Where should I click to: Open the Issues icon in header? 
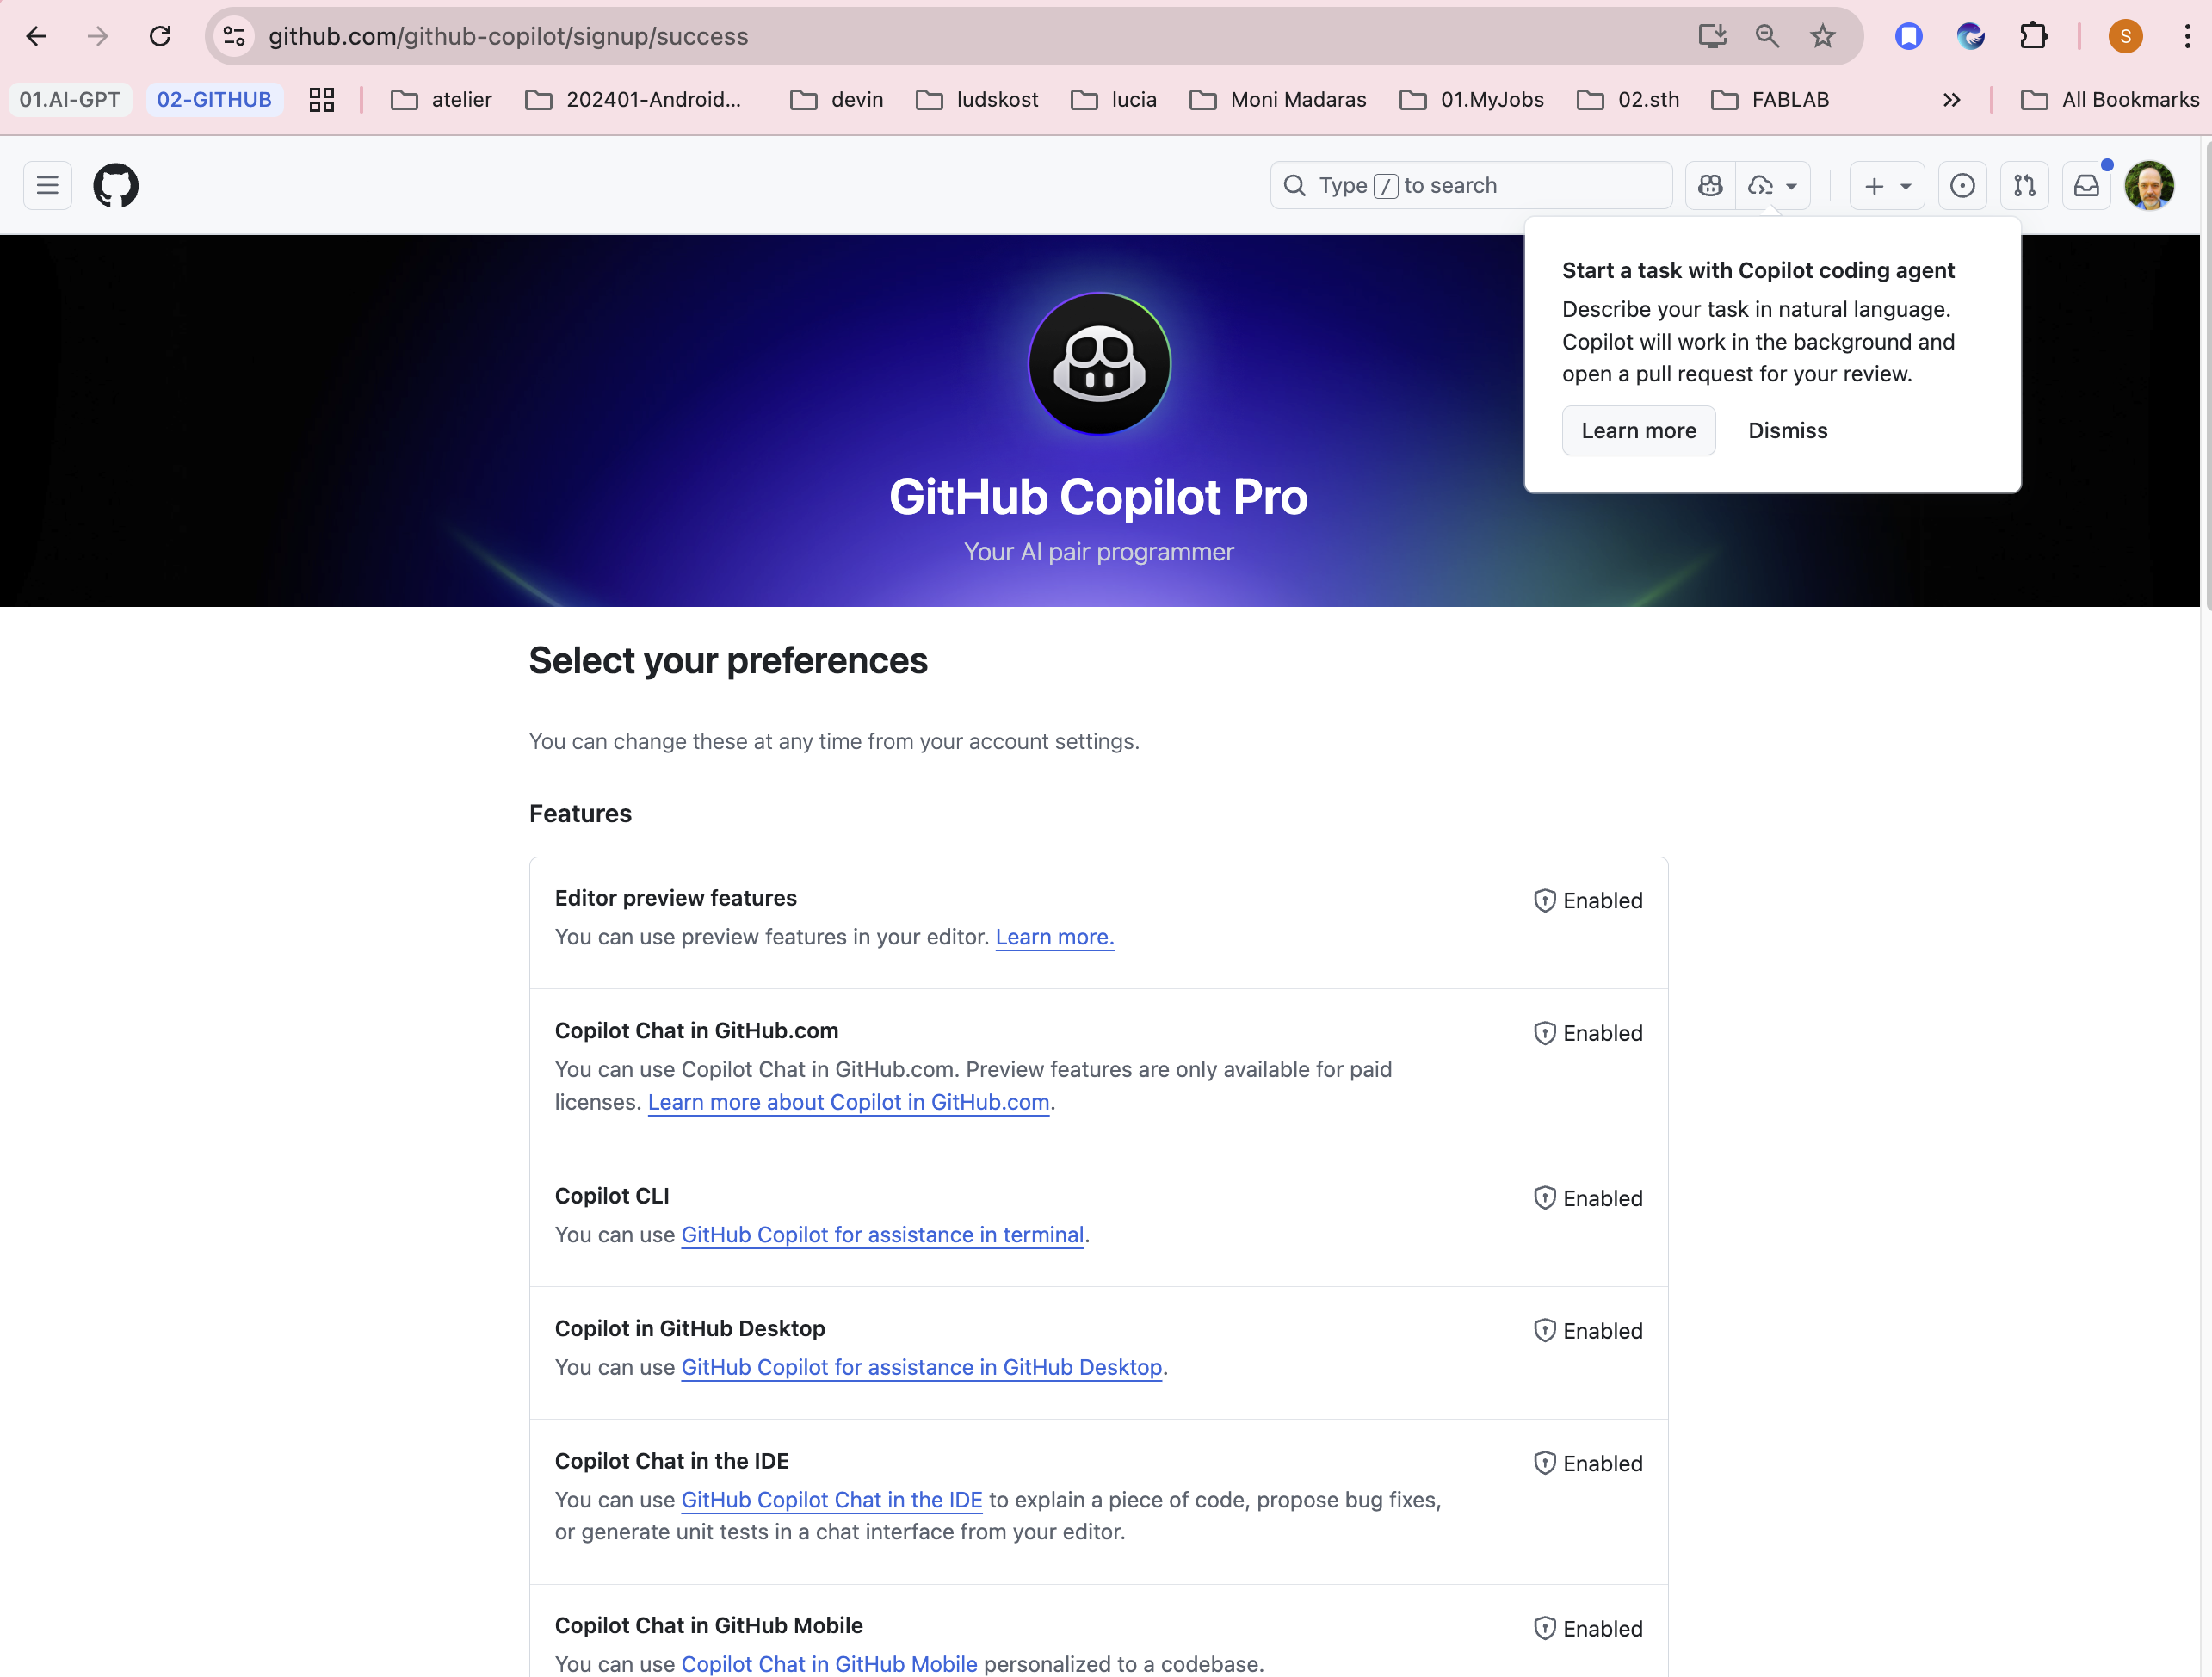pos(1962,186)
